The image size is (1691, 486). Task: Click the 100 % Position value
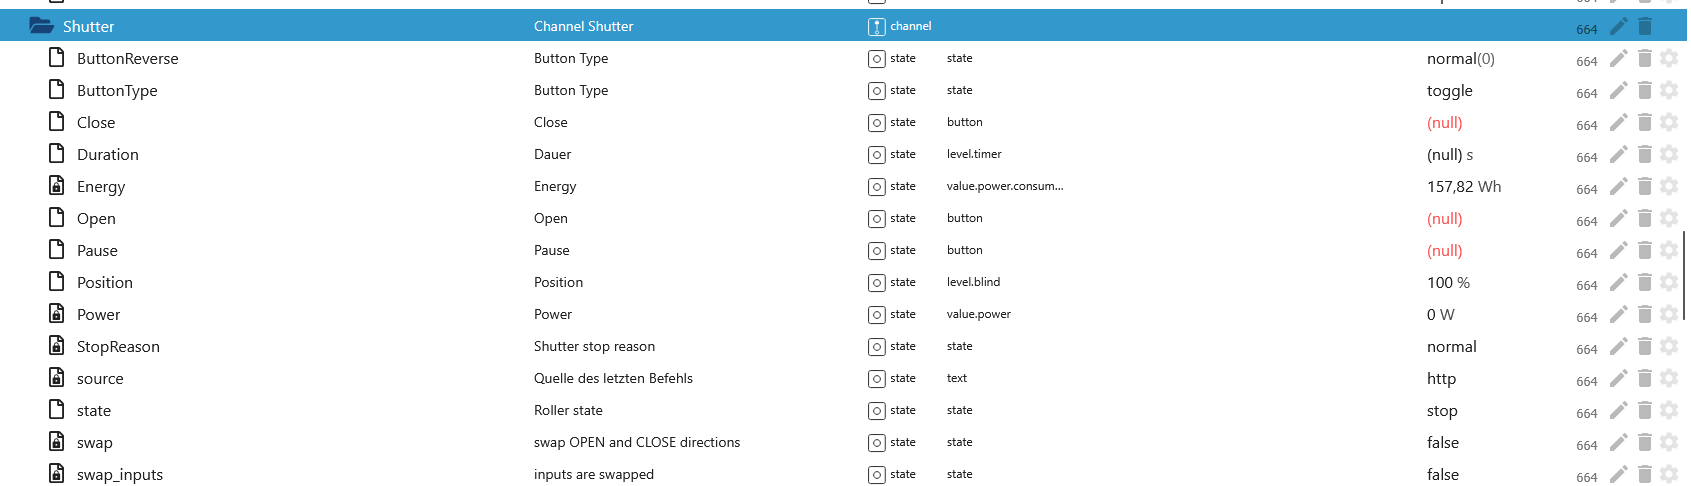point(1448,283)
